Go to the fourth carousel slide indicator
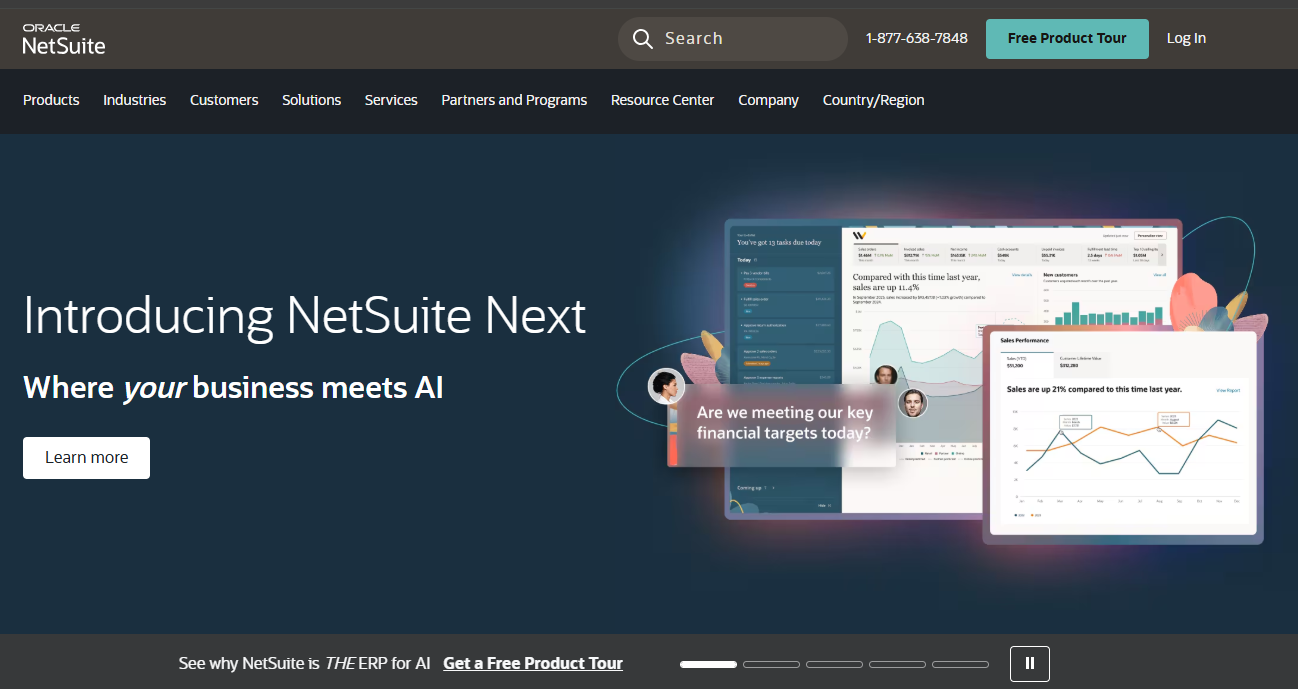 pos(897,664)
